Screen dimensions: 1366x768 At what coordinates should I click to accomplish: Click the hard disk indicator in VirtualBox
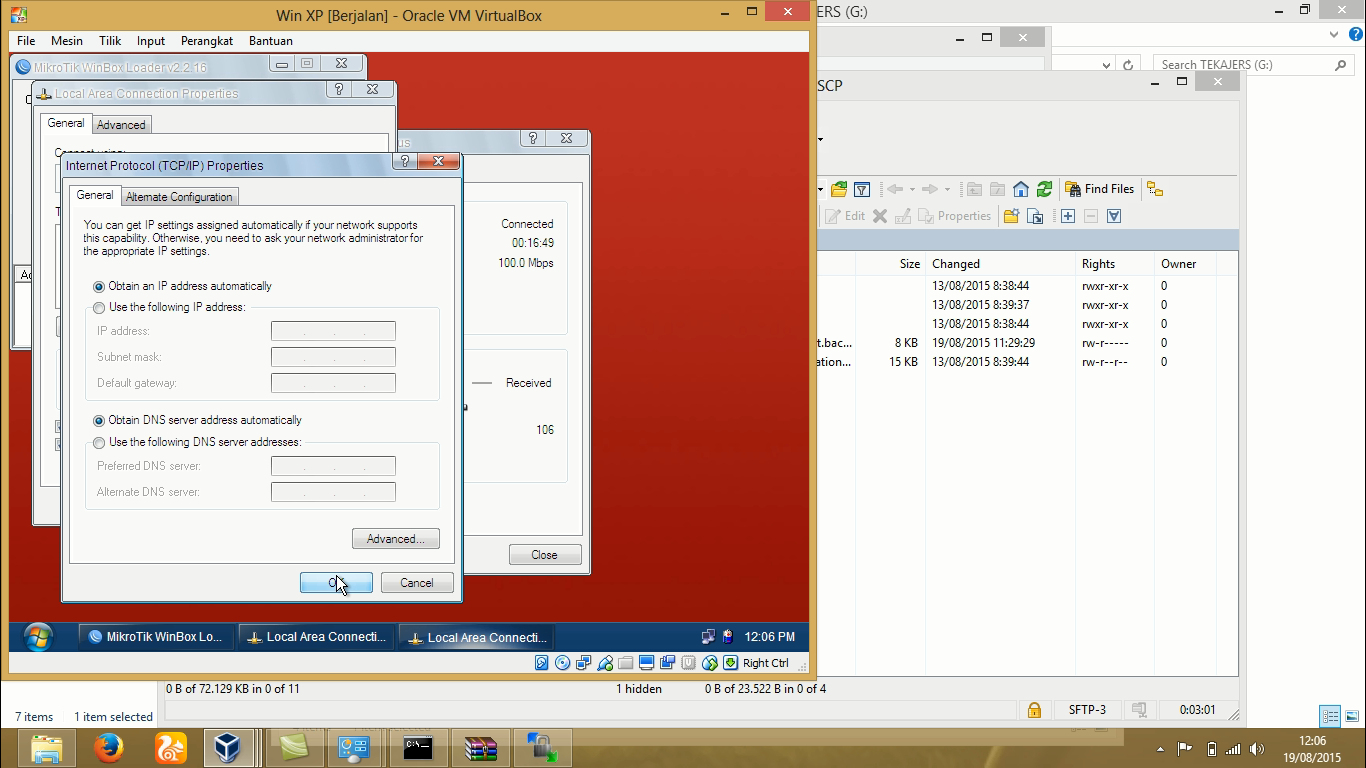[541, 663]
